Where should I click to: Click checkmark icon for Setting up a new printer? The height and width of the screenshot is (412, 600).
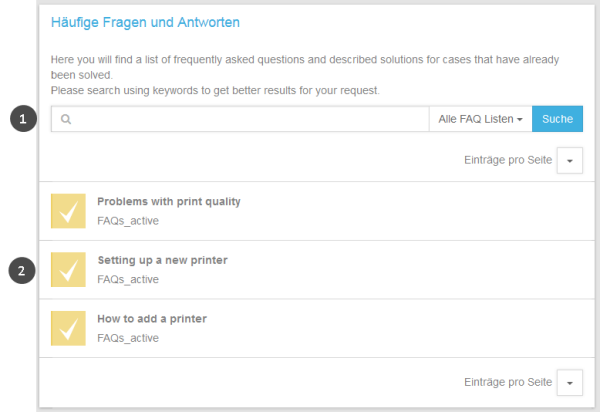(68, 269)
